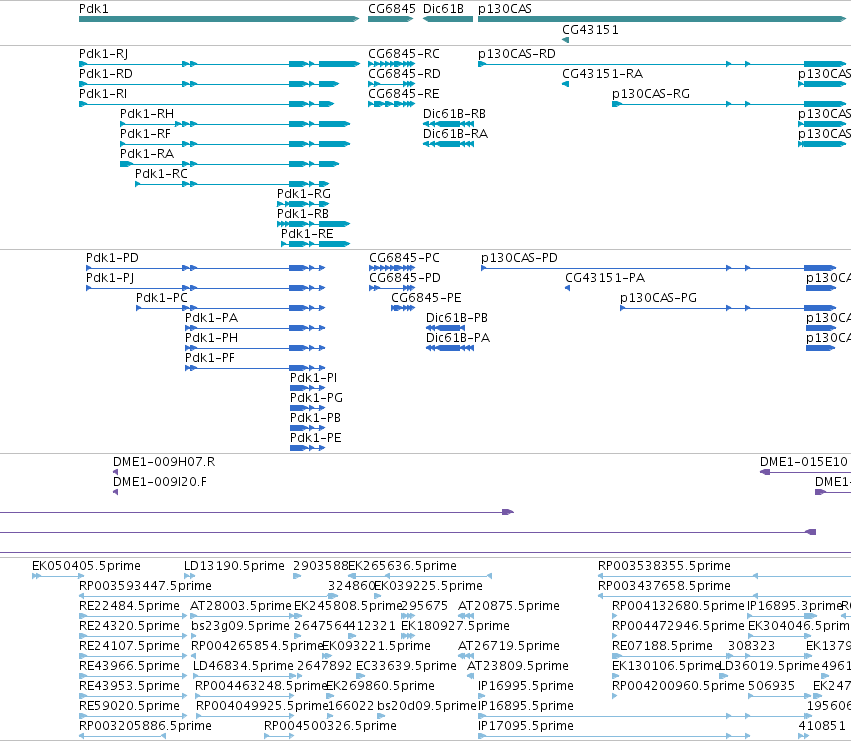Open EST IP16995.5prime
The height and width of the screenshot is (741, 851).
click(526, 686)
